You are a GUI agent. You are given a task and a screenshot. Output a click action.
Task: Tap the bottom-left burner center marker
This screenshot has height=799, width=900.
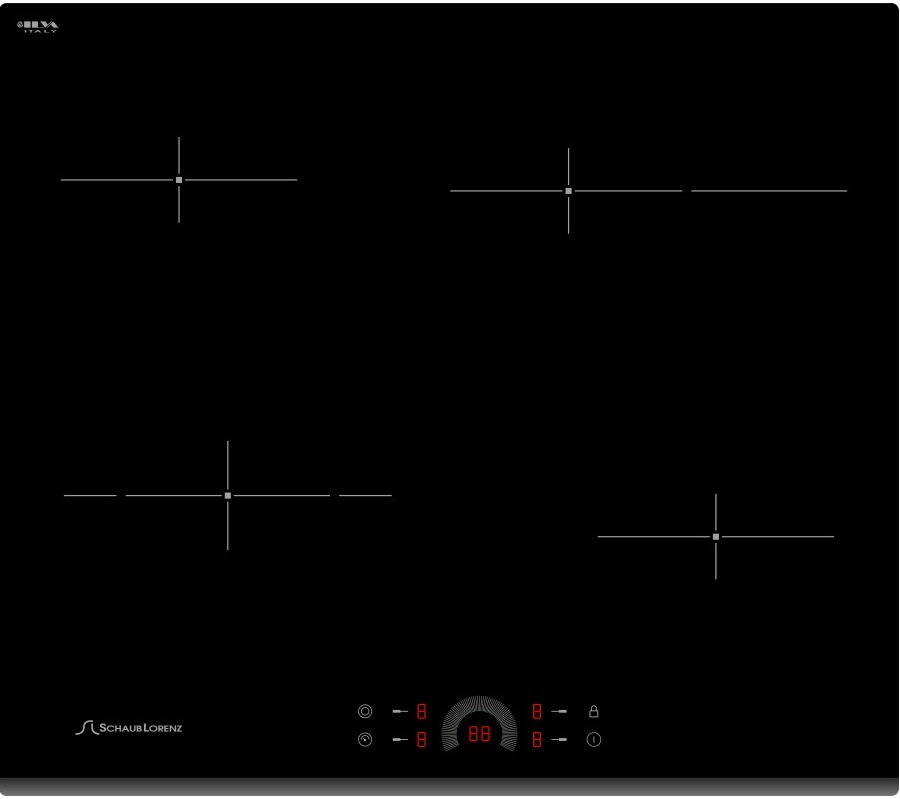pyautogui.click(x=228, y=495)
